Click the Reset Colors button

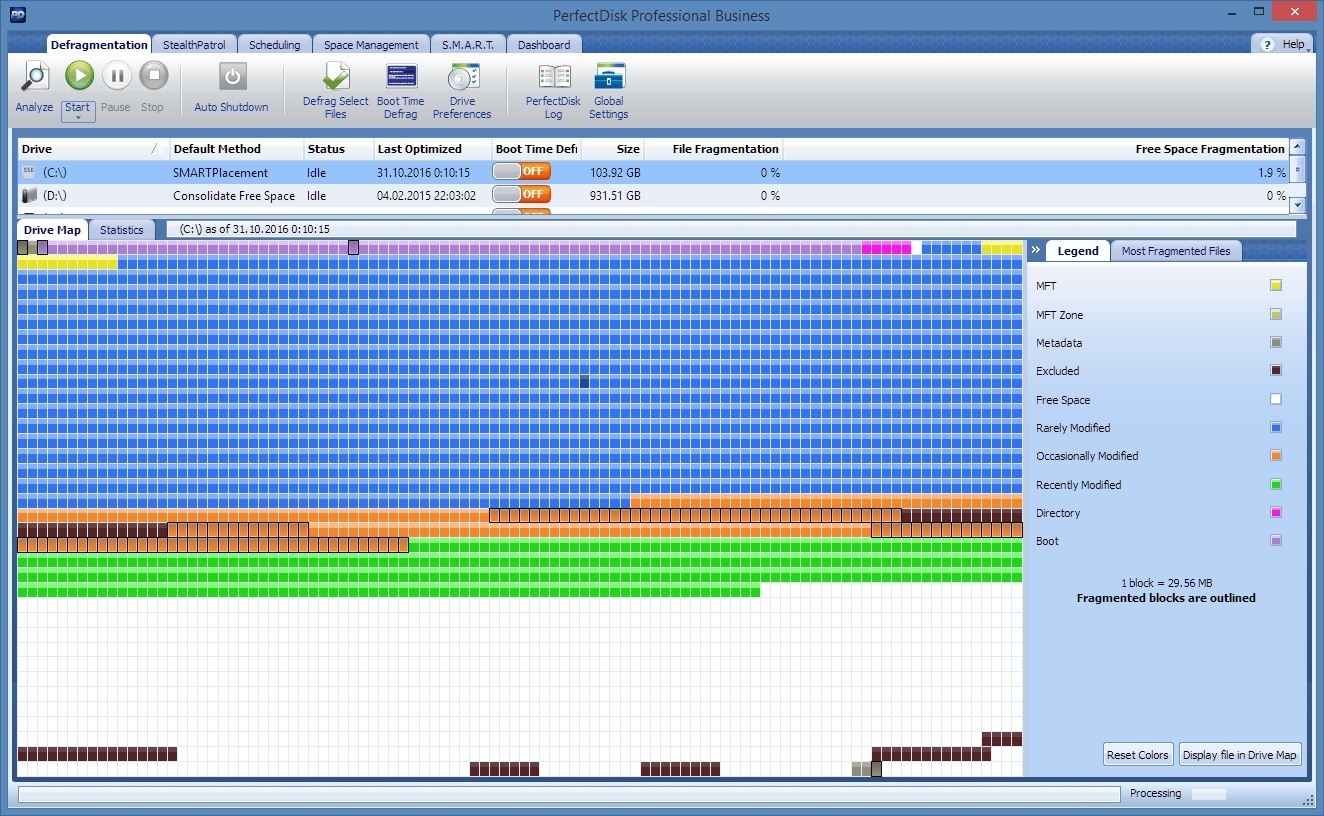click(1137, 755)
